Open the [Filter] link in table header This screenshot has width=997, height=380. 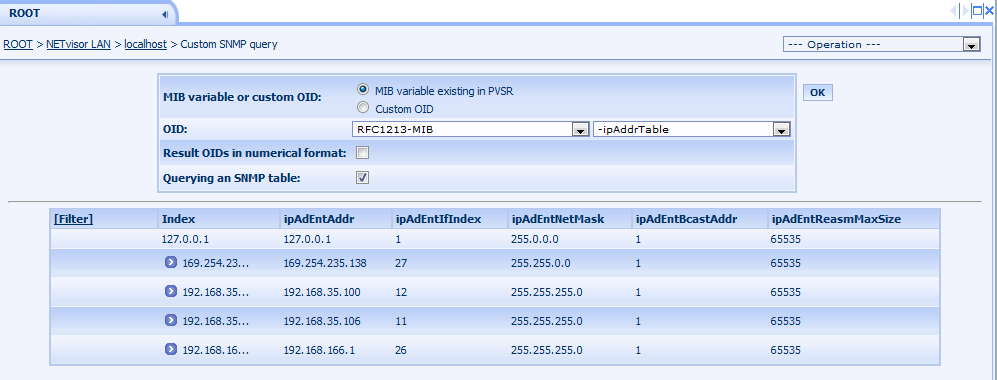point(74,219)
